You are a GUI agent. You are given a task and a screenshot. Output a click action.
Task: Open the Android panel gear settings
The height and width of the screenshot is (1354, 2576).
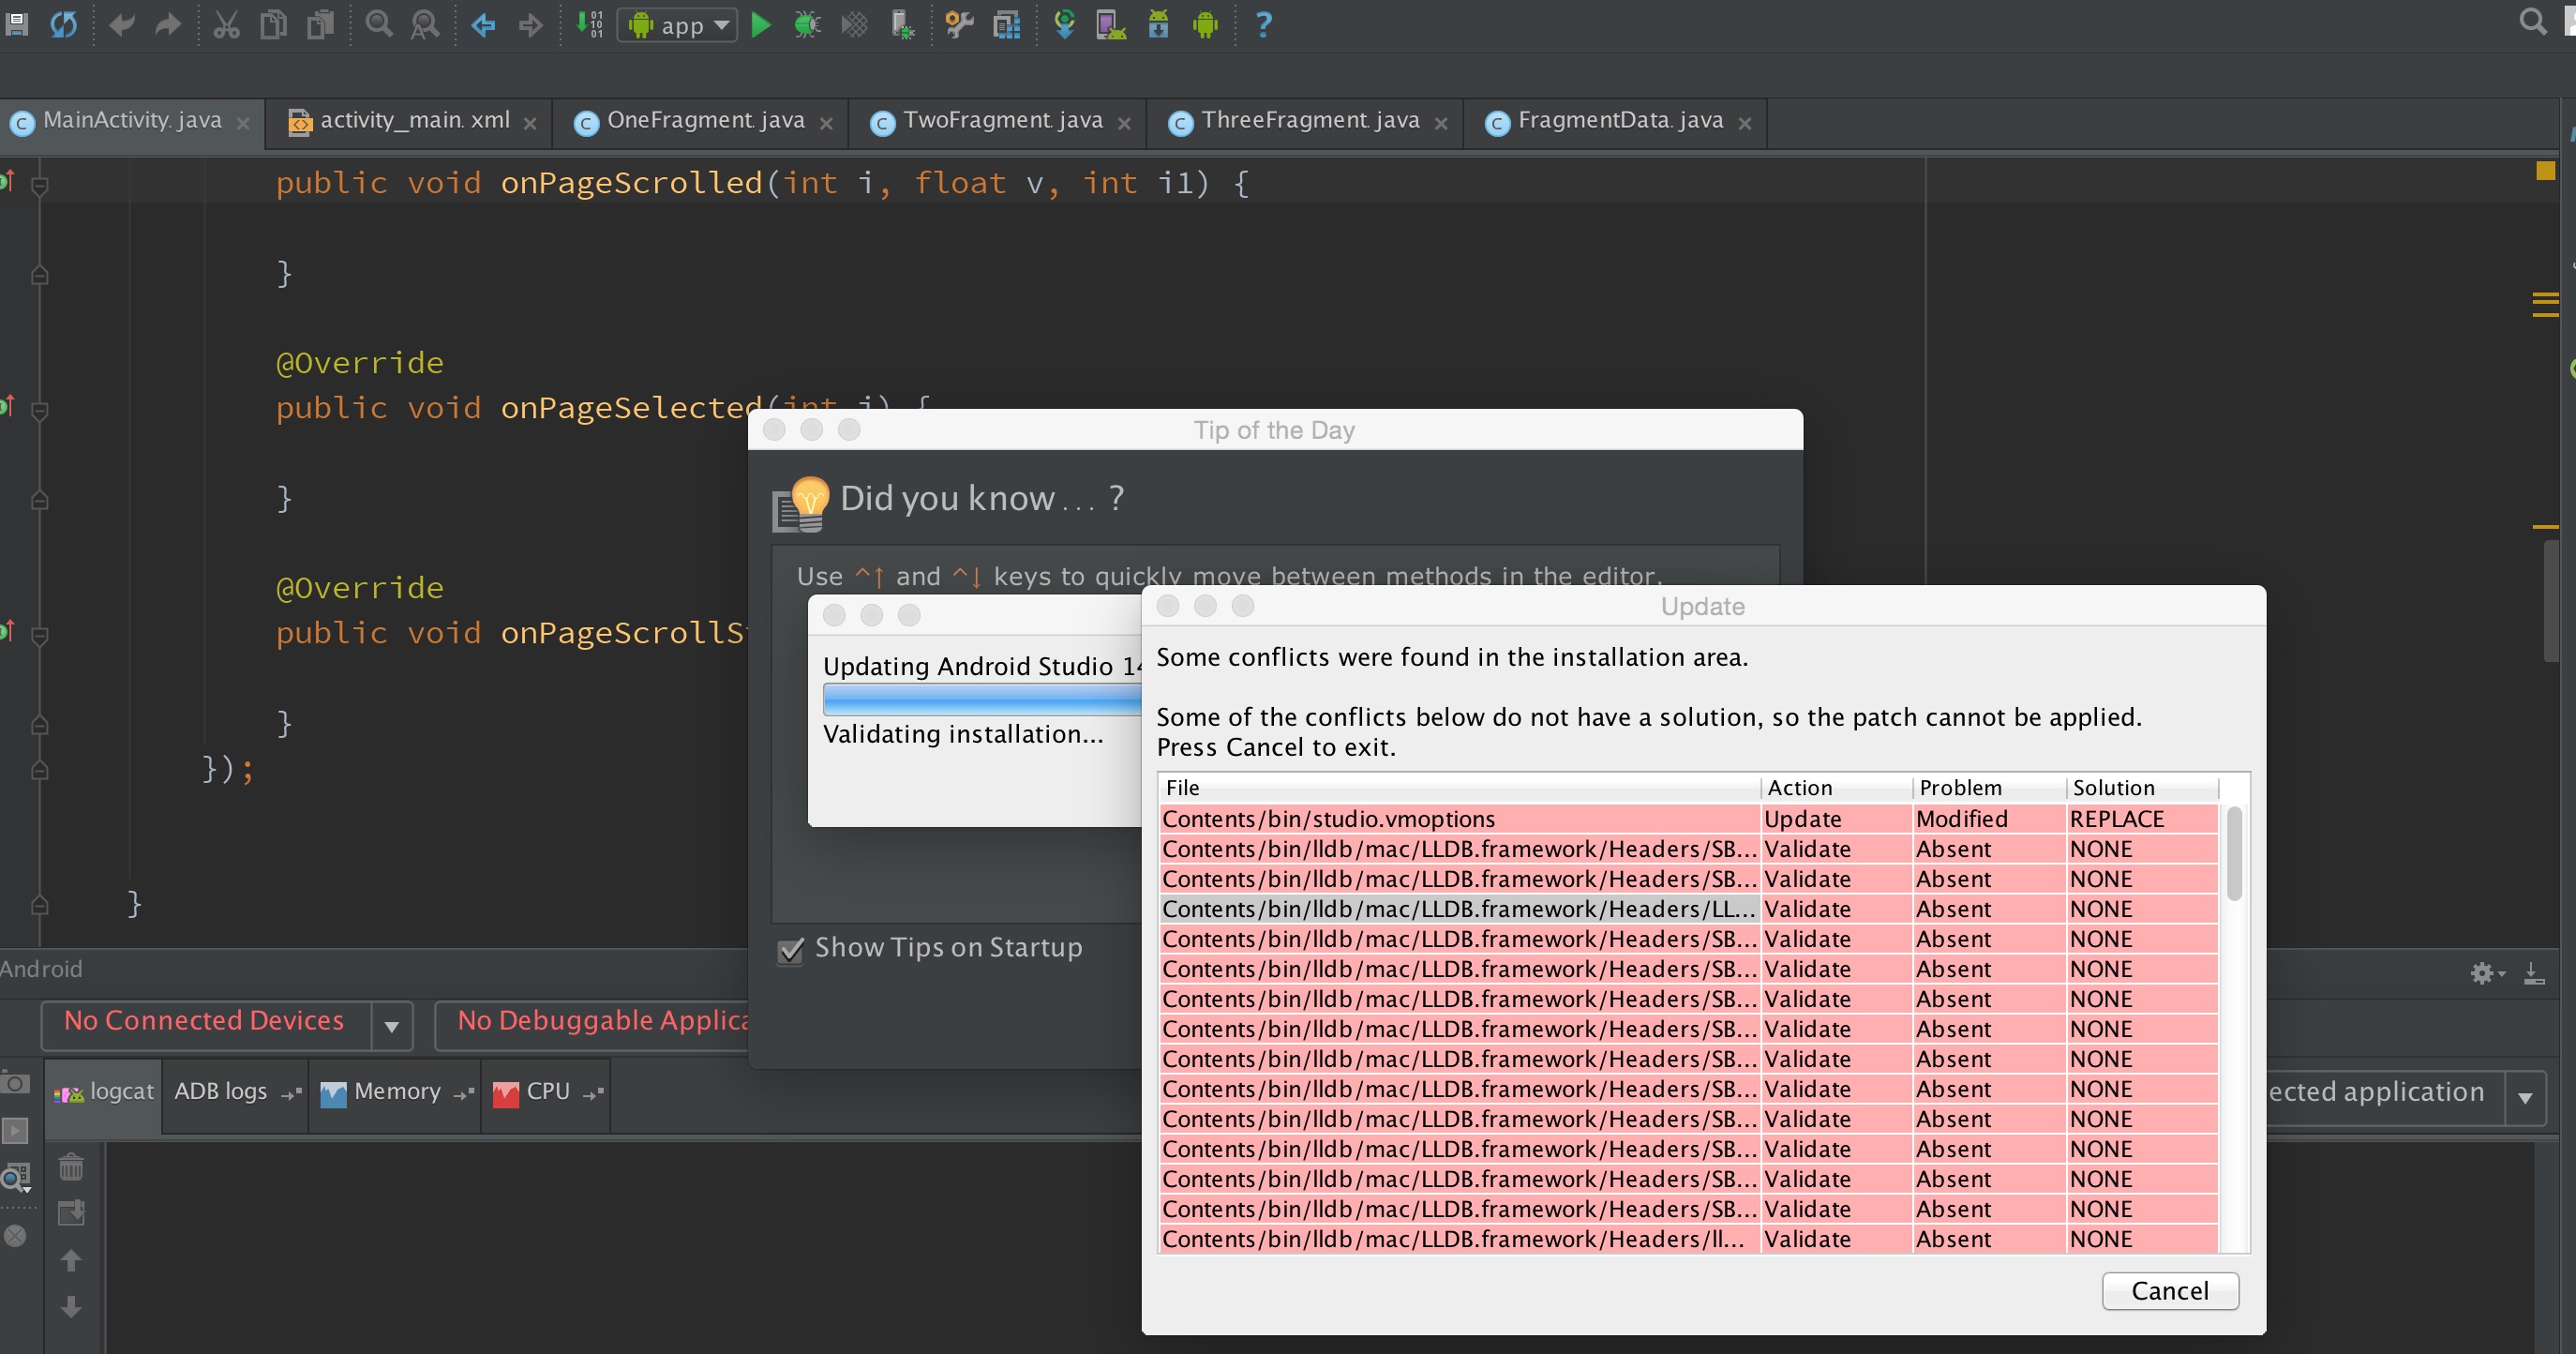tap(2487, 973)
